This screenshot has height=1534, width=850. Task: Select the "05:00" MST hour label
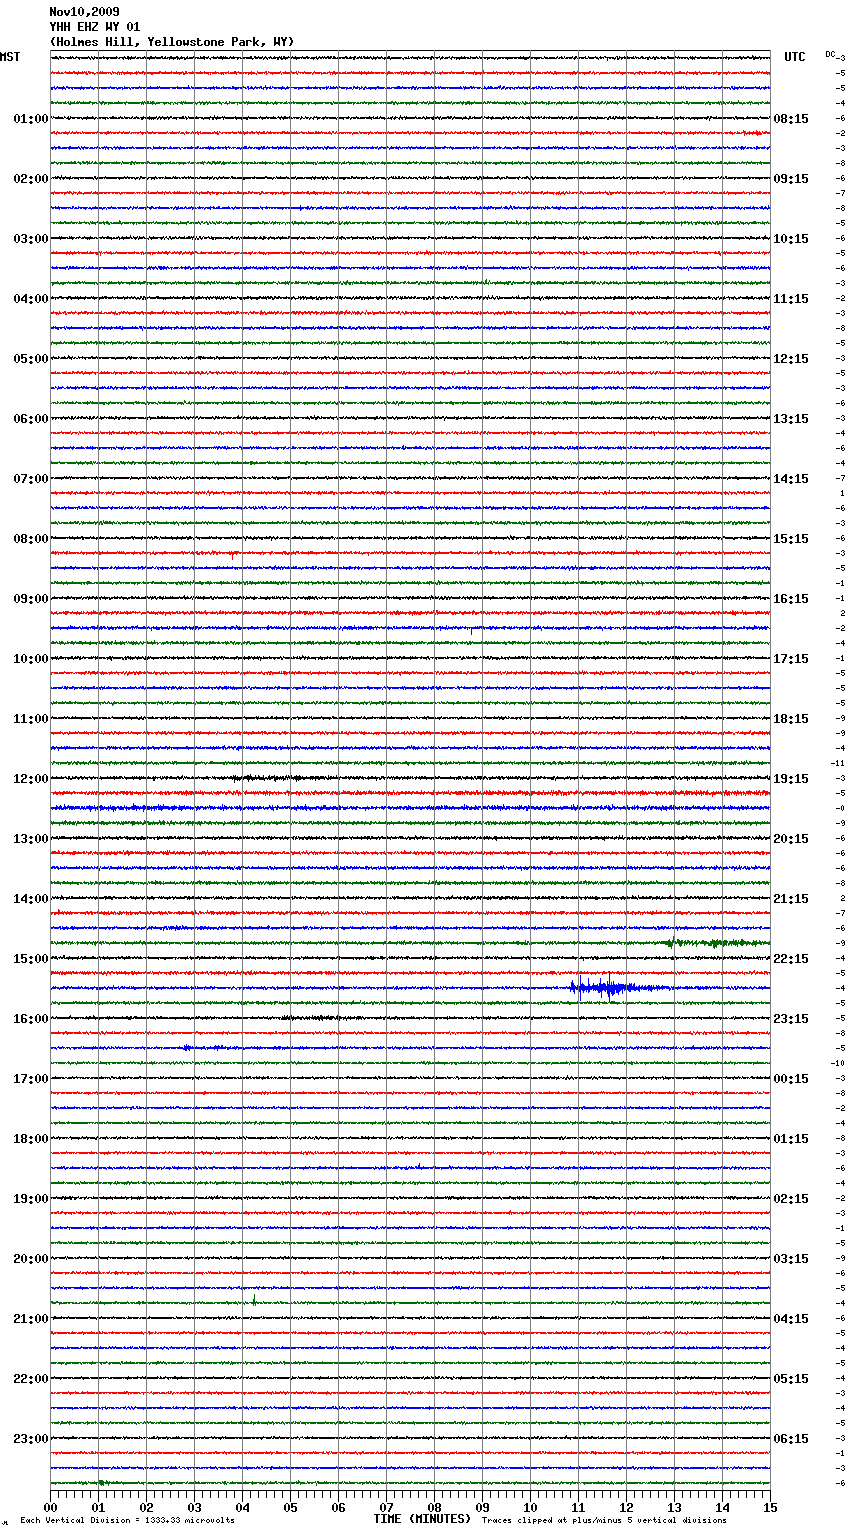(x=31, y=359)
